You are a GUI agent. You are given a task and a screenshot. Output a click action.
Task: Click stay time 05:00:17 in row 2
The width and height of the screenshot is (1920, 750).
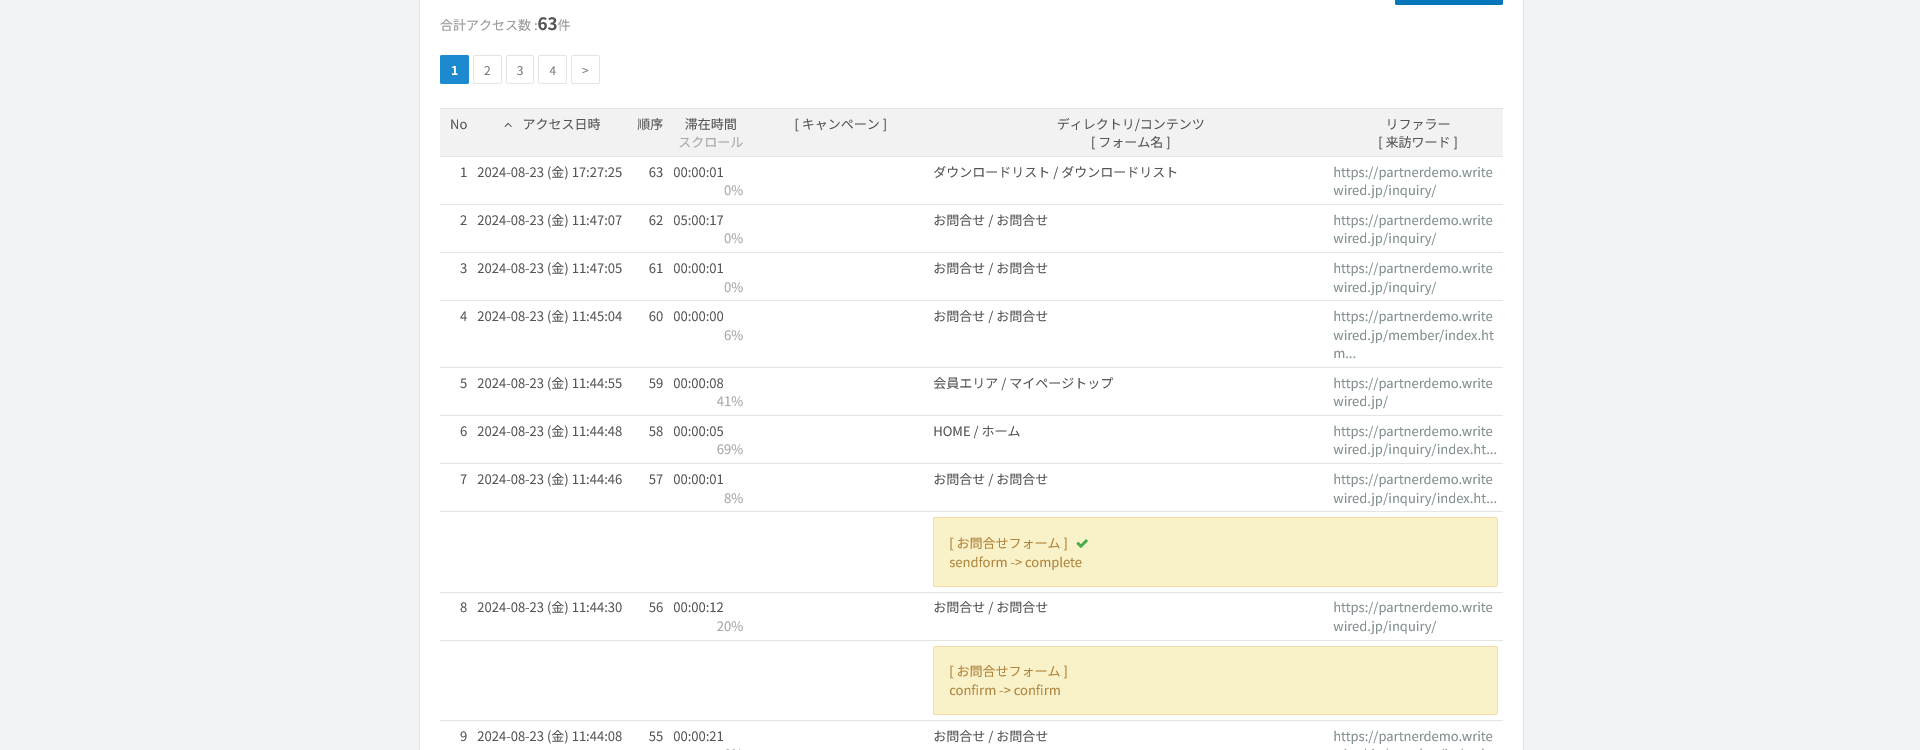click(x=698, y=221)
